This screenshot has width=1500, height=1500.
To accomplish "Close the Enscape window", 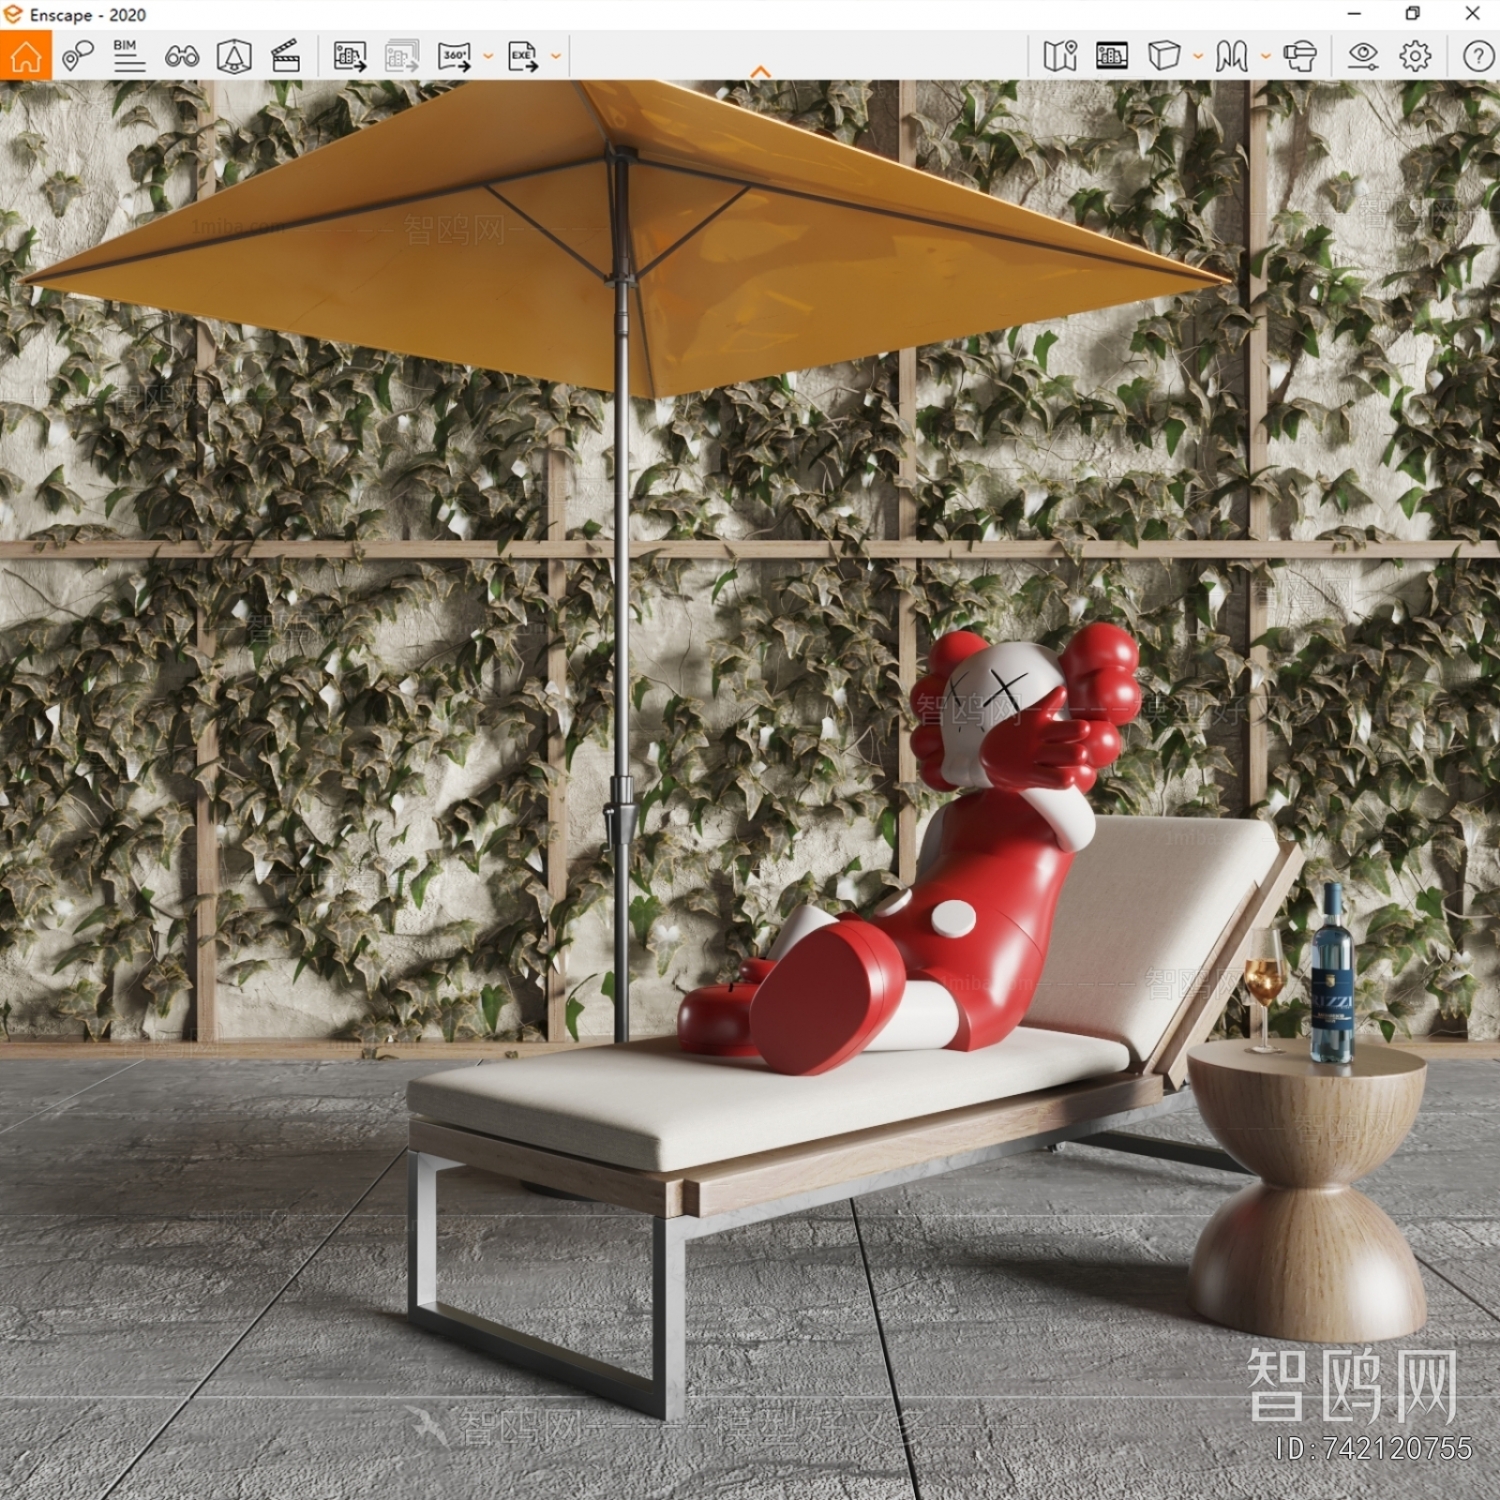I will 1472,14.
